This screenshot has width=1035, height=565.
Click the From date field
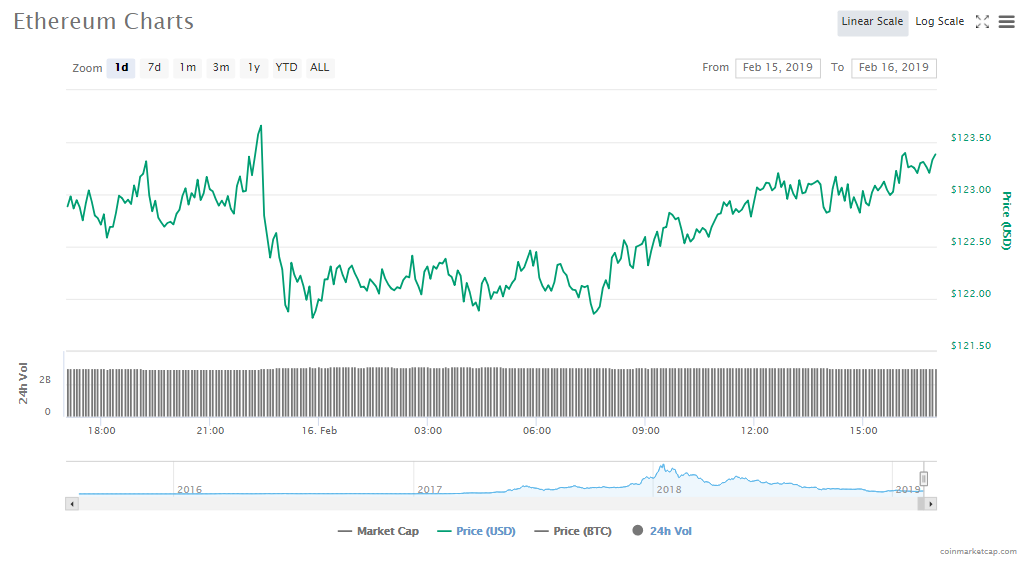click(x=778, y=68)
